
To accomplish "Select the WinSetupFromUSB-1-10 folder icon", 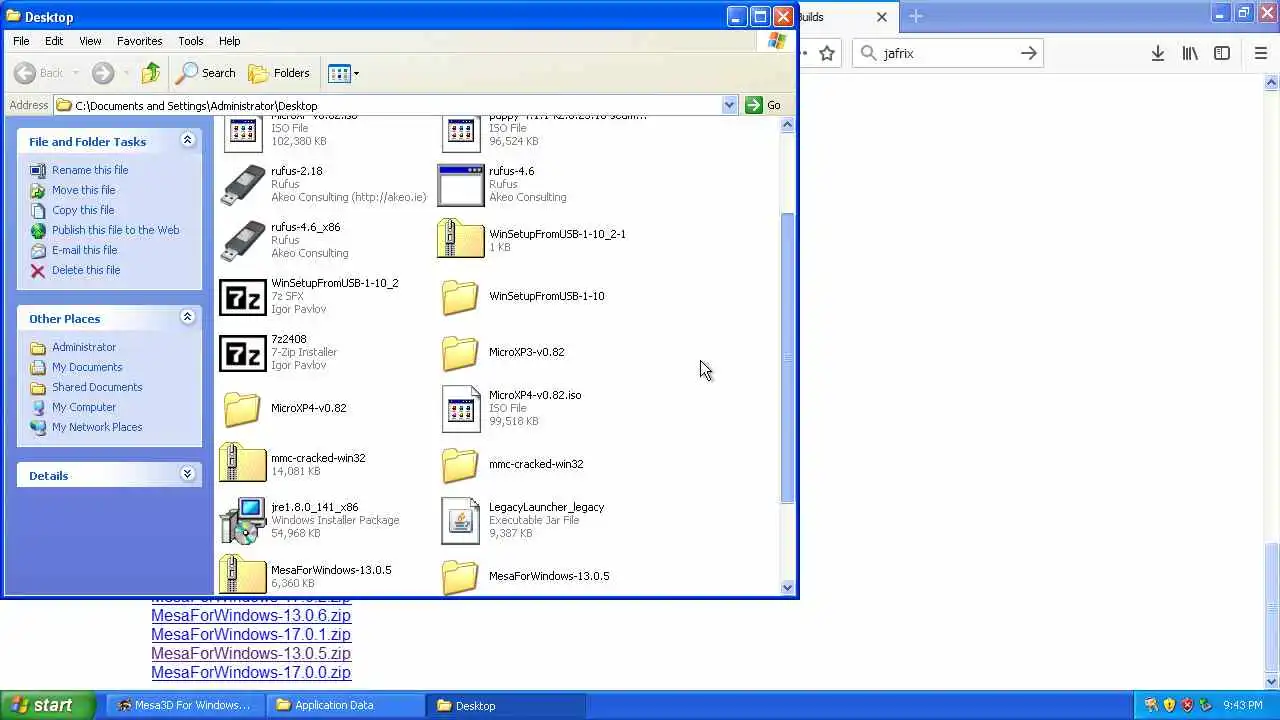I will click(461, 297).
